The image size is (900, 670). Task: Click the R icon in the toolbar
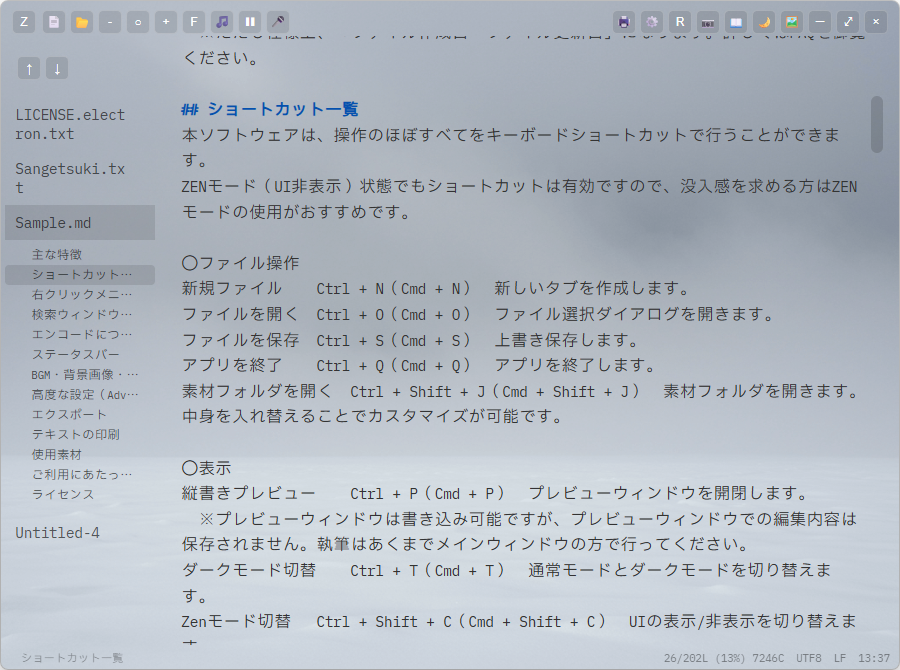coord(680,21)
